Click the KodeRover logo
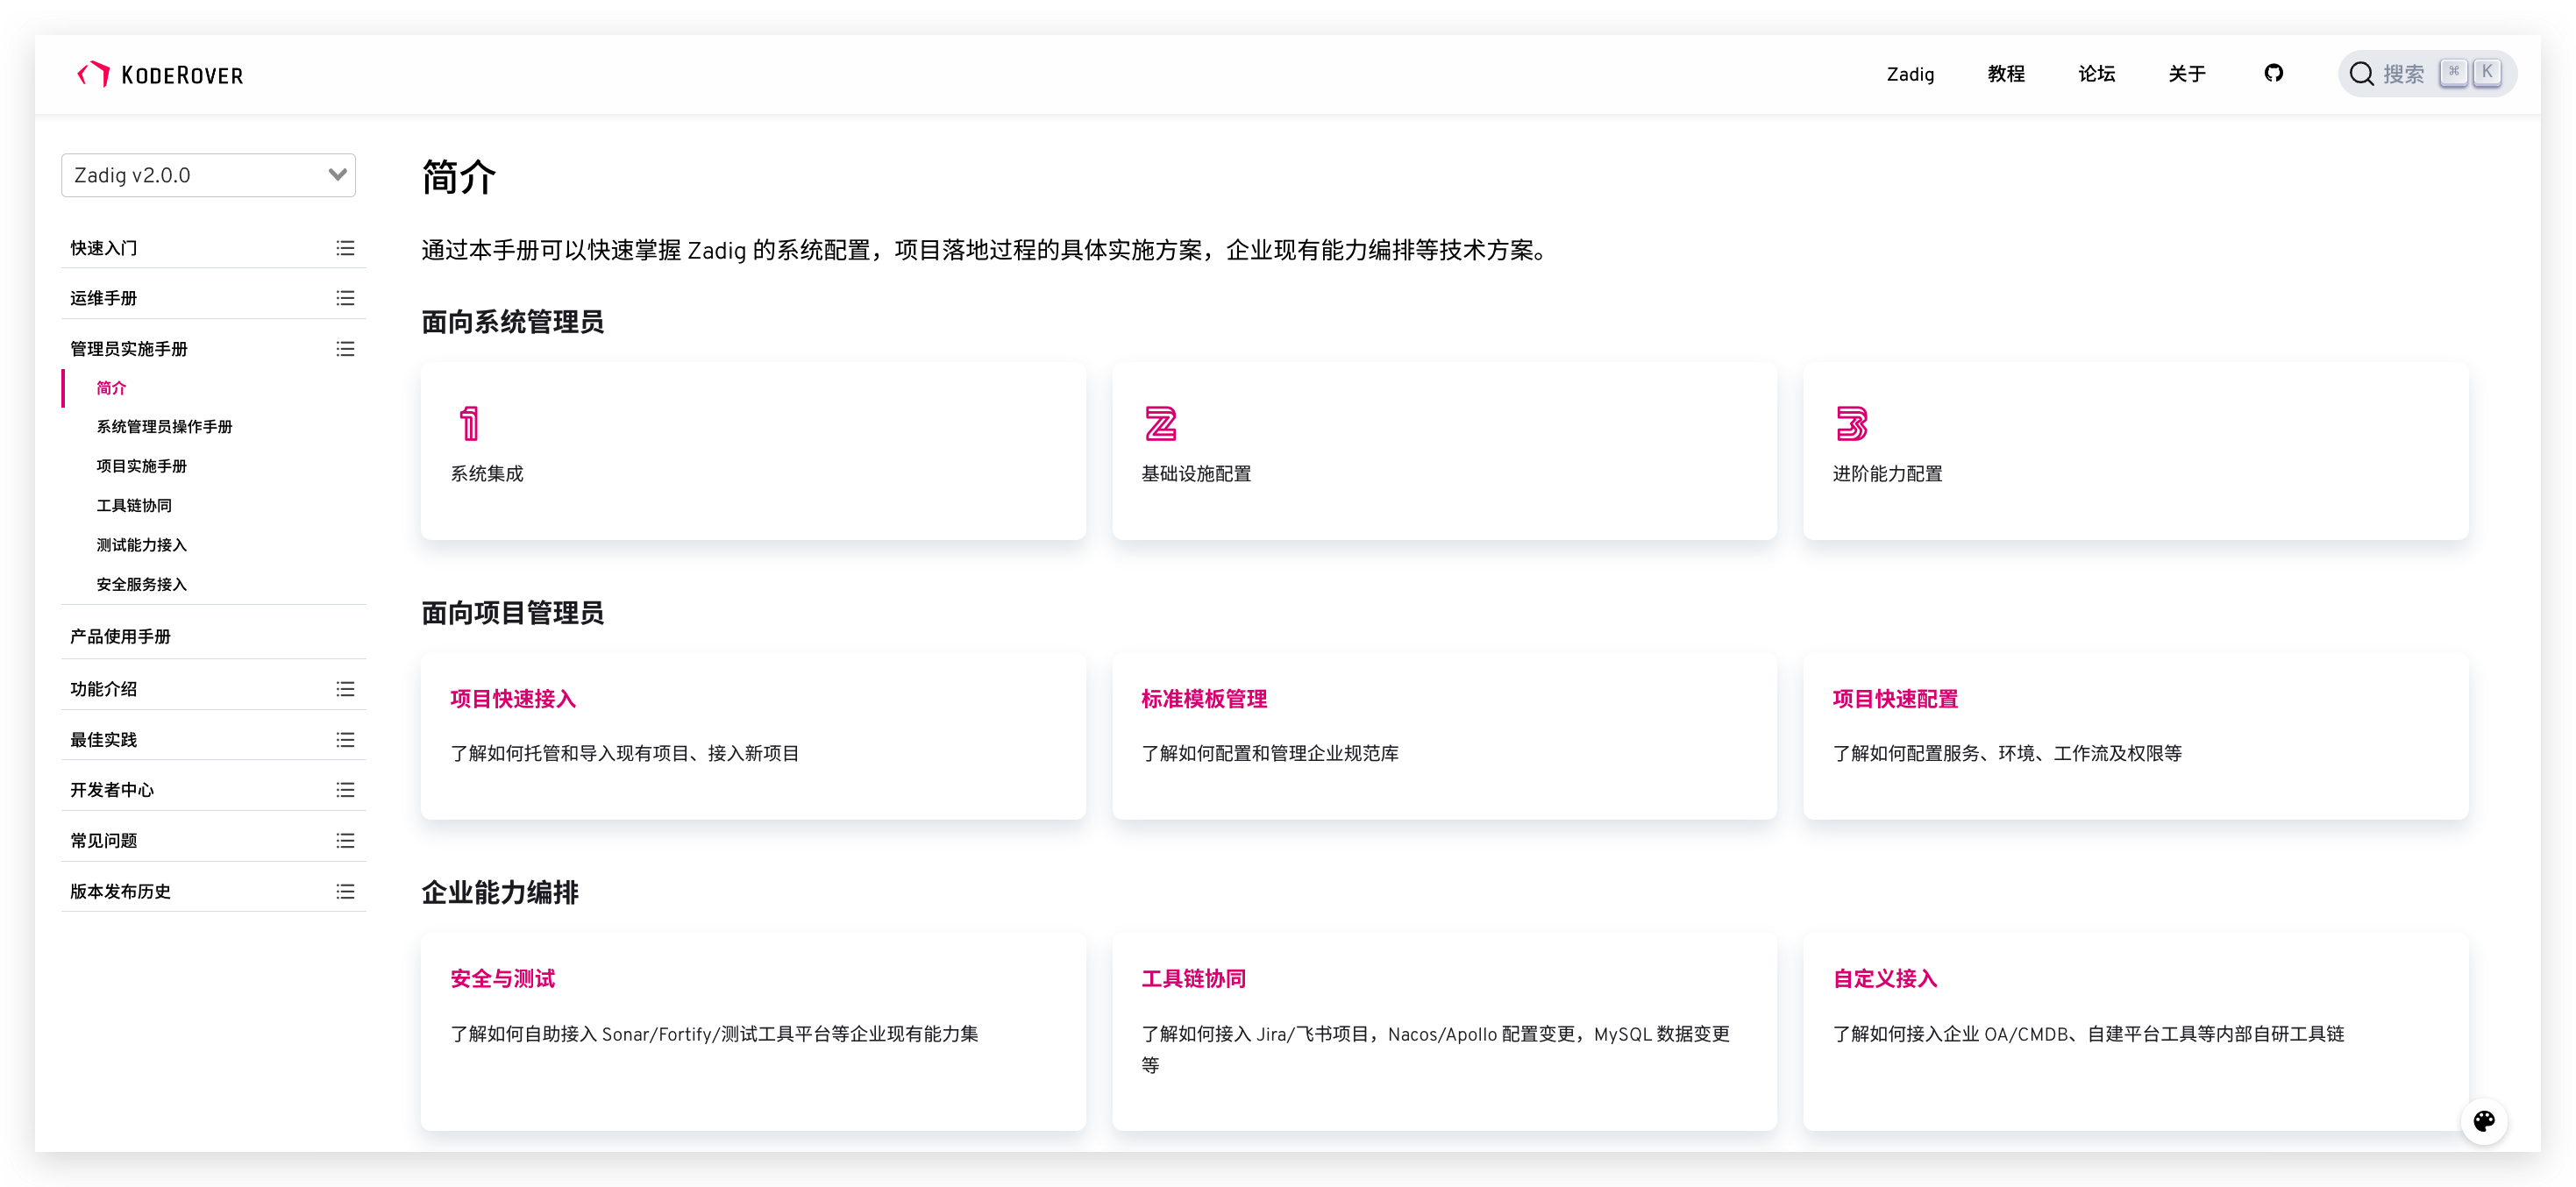 [x=160, y=74]
